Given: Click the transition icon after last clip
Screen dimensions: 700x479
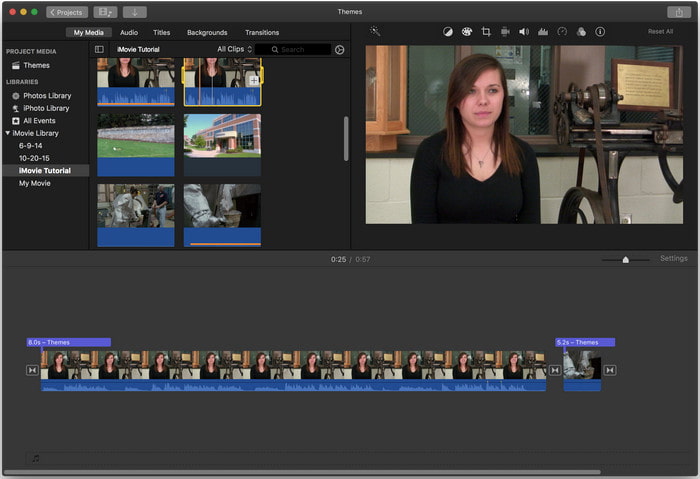Looking at the screenshot, I should (610, 370).
